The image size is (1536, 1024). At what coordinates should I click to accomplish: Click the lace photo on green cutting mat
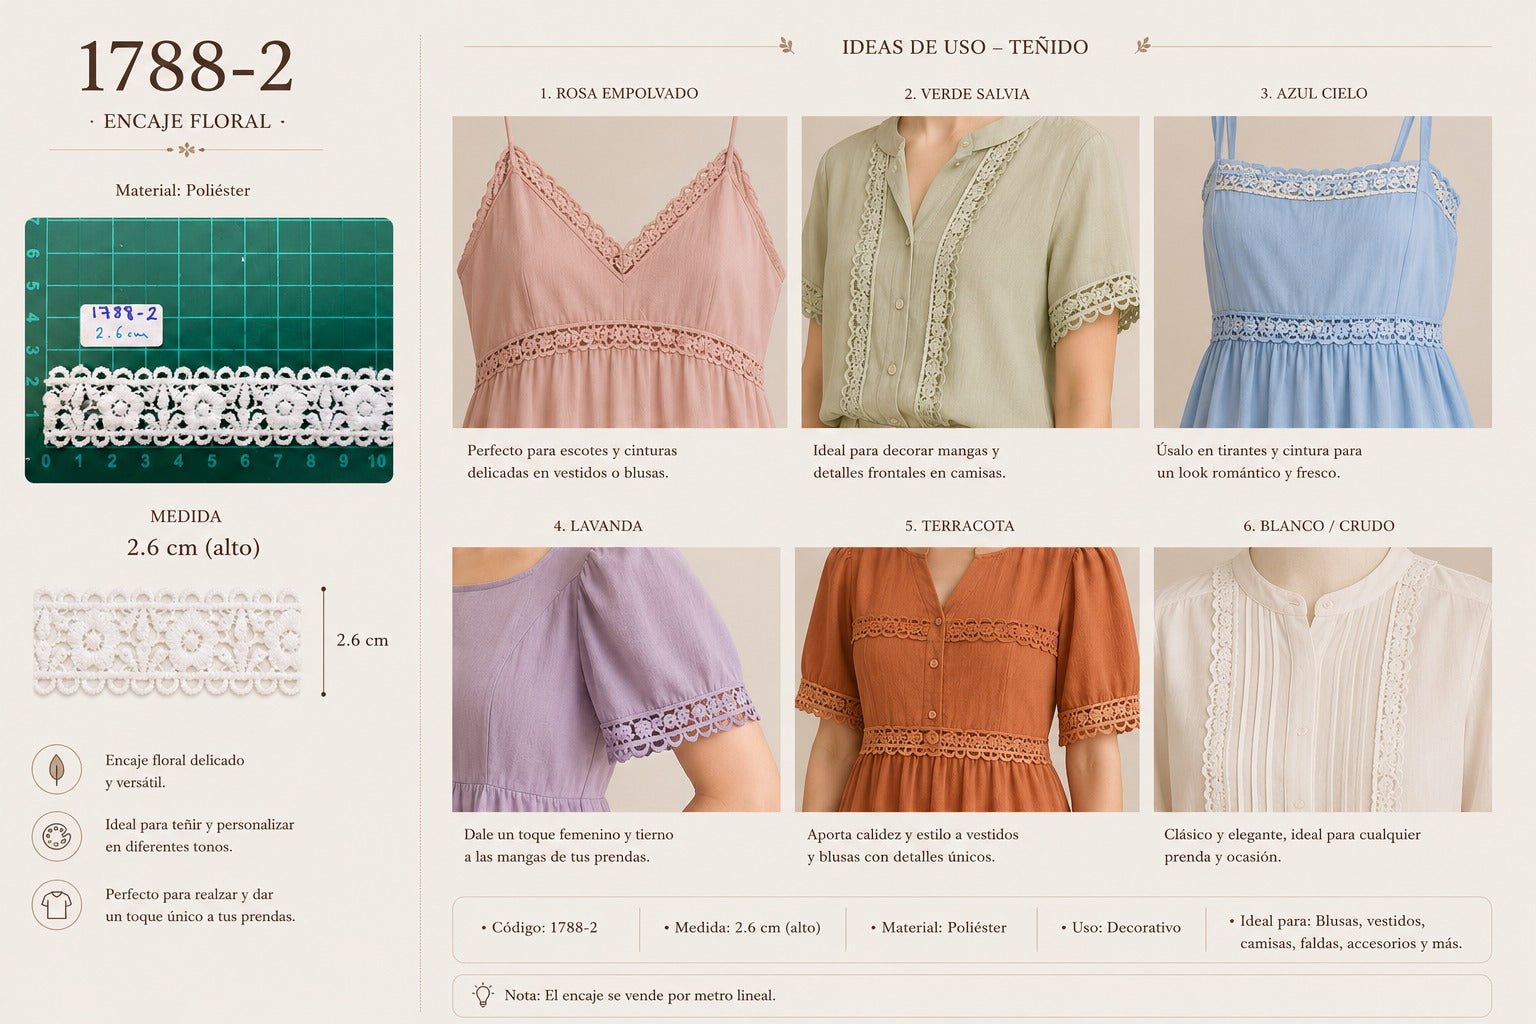(209, 350)
